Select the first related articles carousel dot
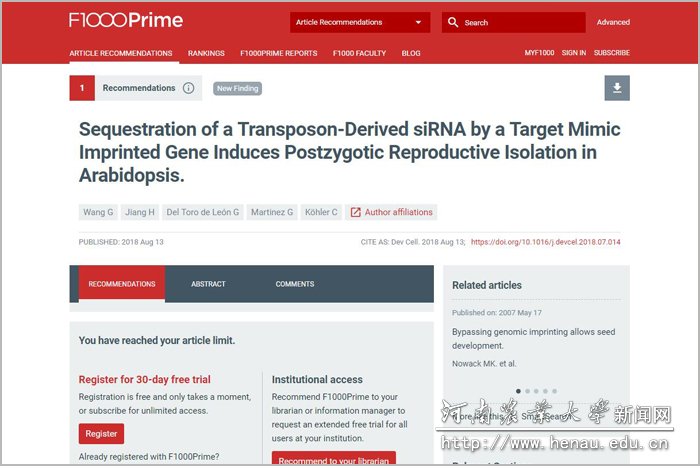Image resolution: width=700 pixels, height=466 pixels. [x=518, y=391]
